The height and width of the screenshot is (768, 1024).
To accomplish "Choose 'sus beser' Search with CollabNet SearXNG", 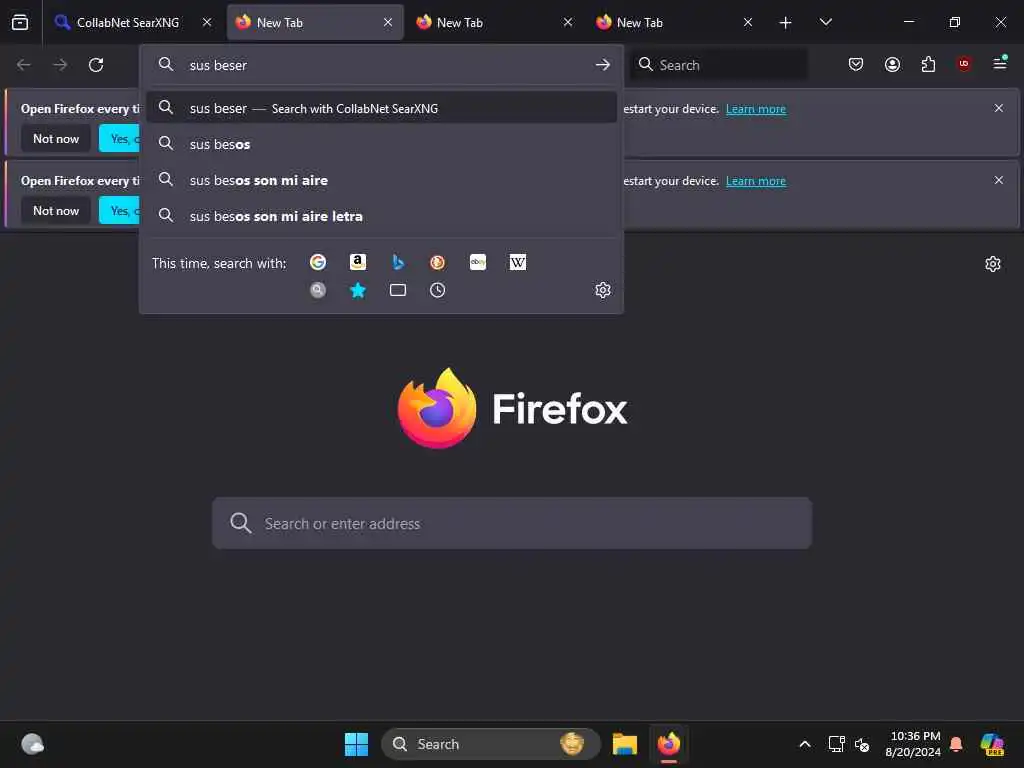I will 381,108.
